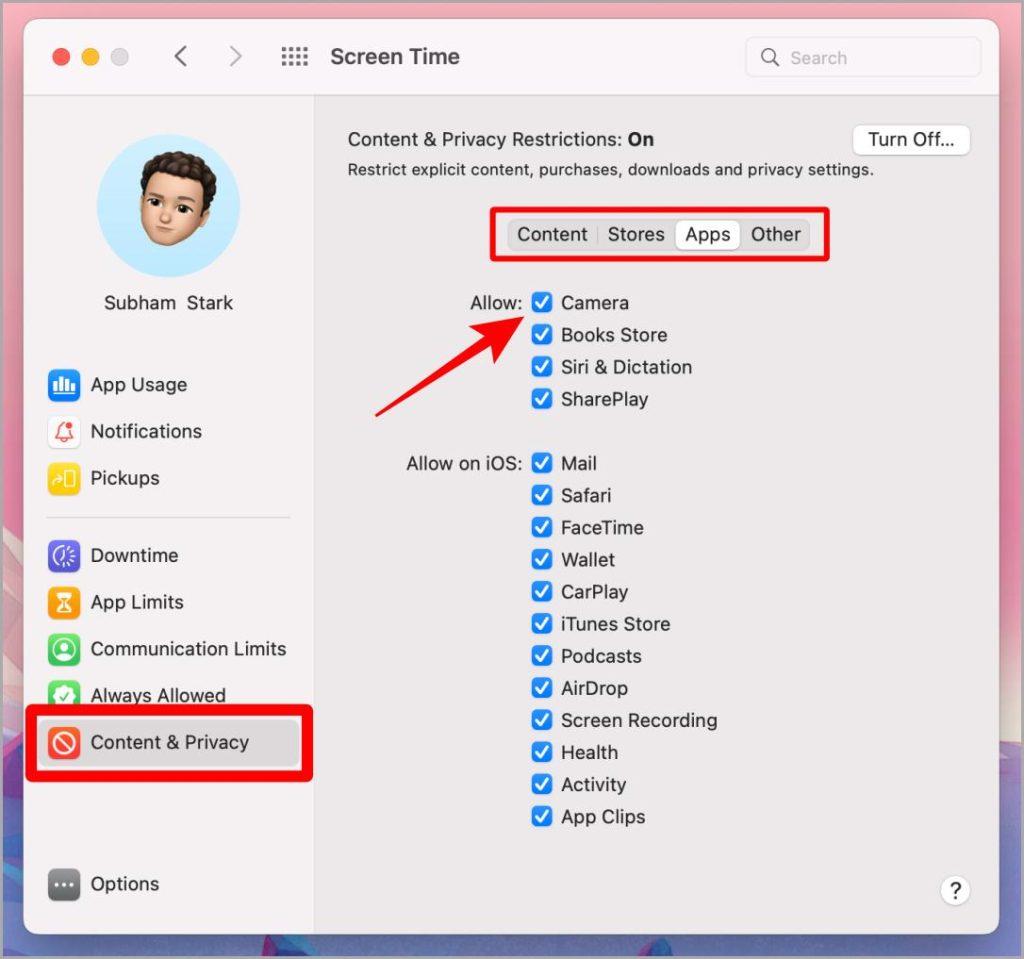Viewport: 1024px width, 959px height.
Task: Click the red close window button
Action: tap(61, 57)
